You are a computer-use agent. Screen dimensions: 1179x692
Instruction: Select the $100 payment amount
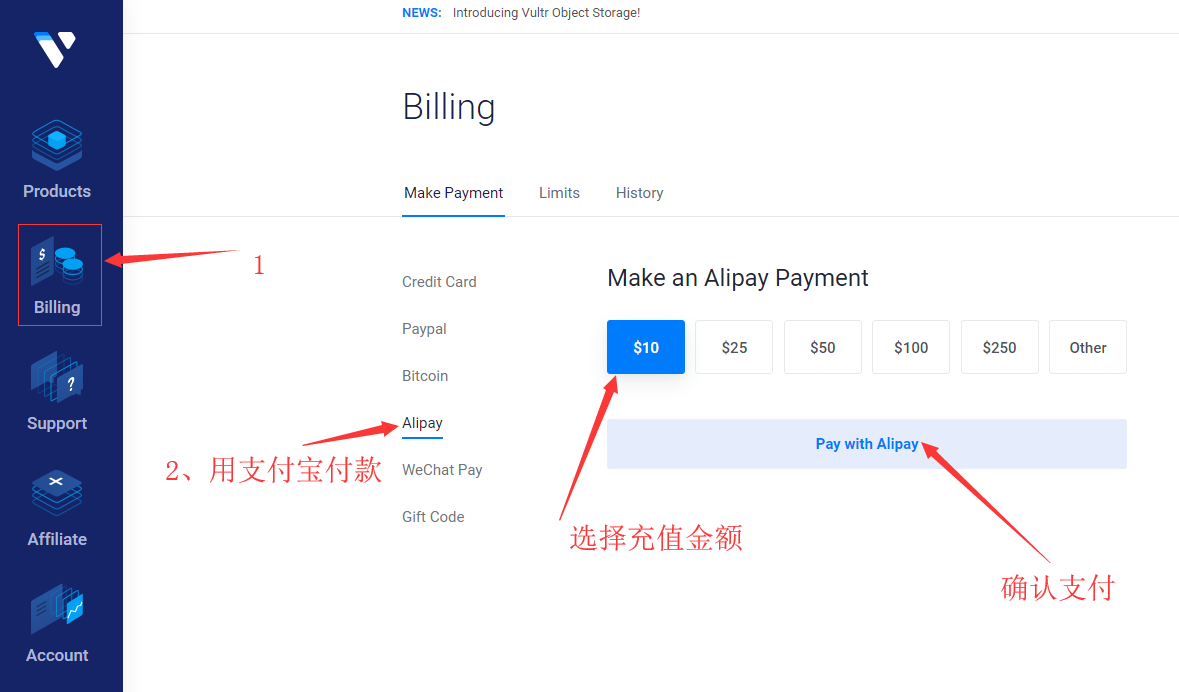coord(910,347)
